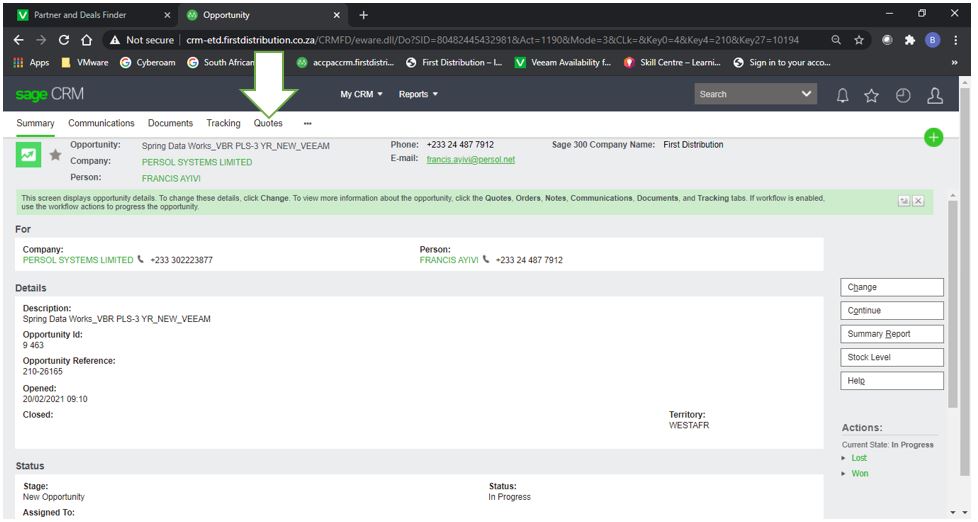Viewport: 978px width, 522px height.
Task: Click the green opportunity chart icon
Action: 27,155
